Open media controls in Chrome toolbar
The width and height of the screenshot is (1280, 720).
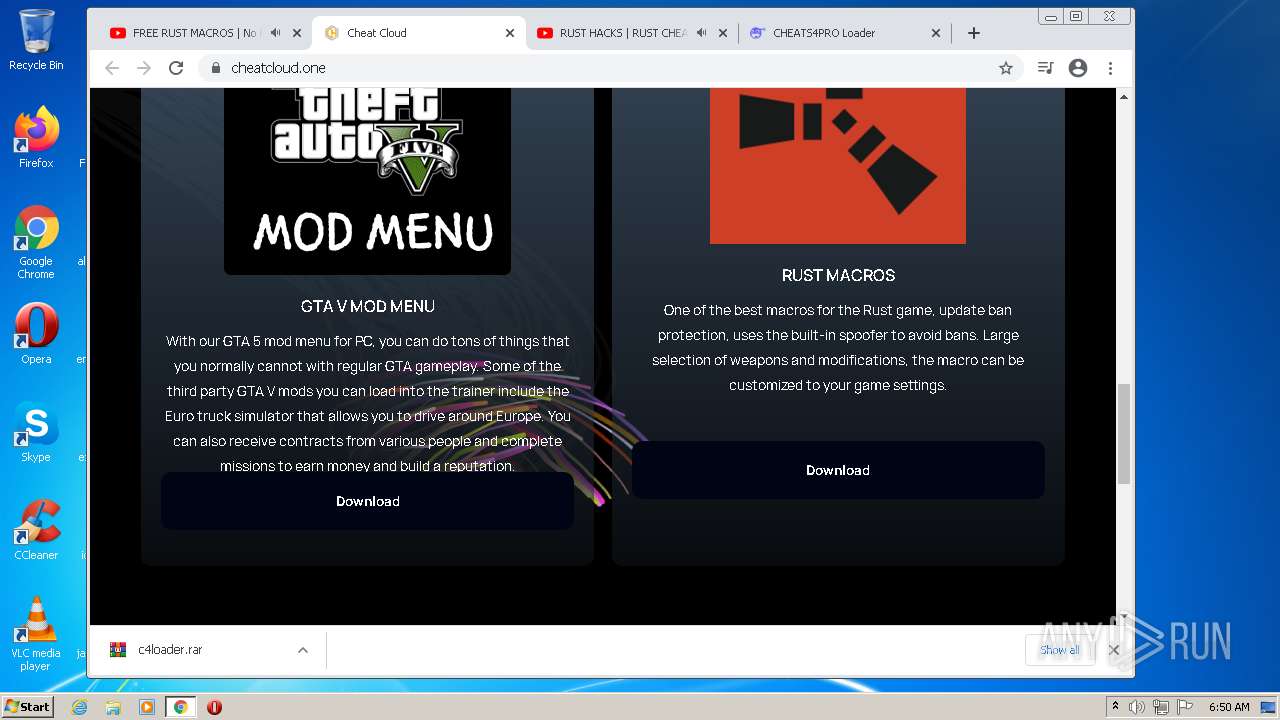[1045, 68]
